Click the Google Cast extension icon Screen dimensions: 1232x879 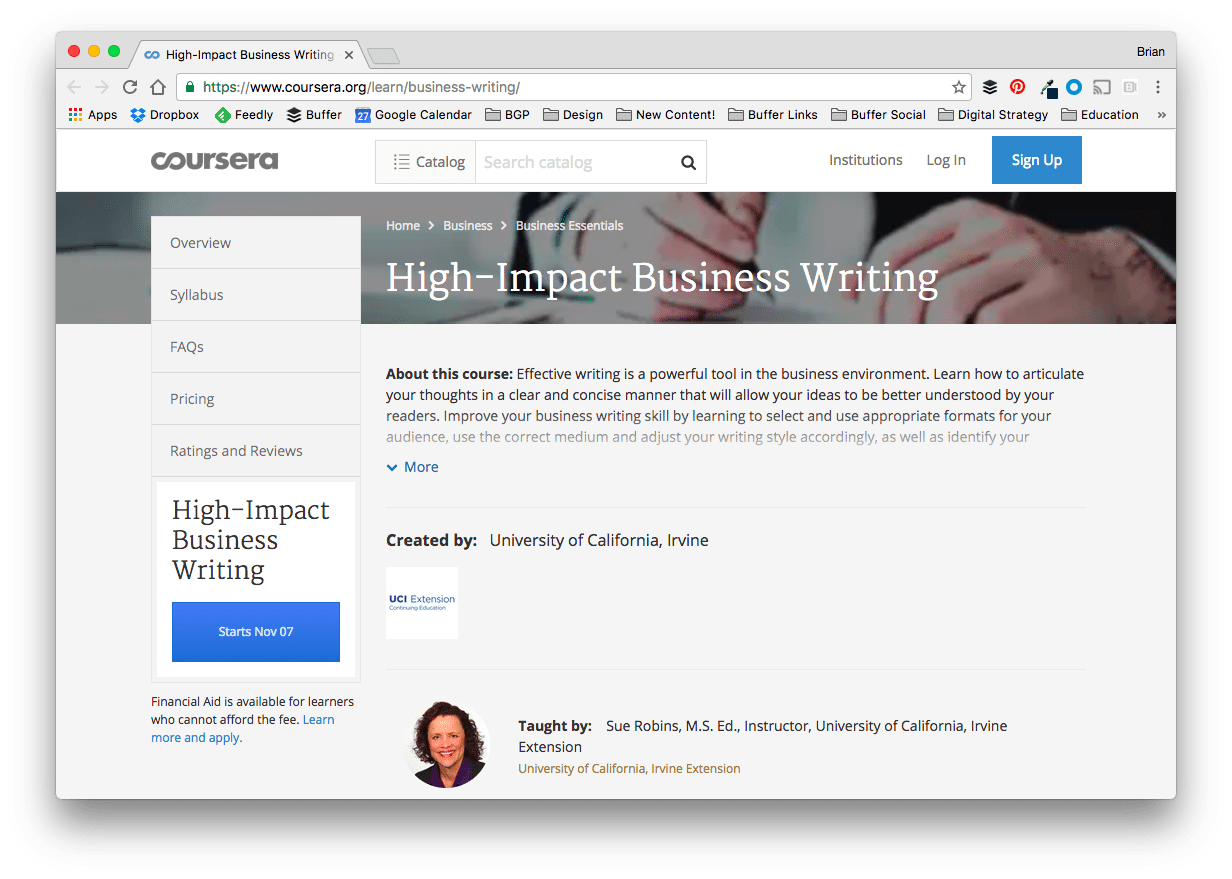(x=1101, y=87)
